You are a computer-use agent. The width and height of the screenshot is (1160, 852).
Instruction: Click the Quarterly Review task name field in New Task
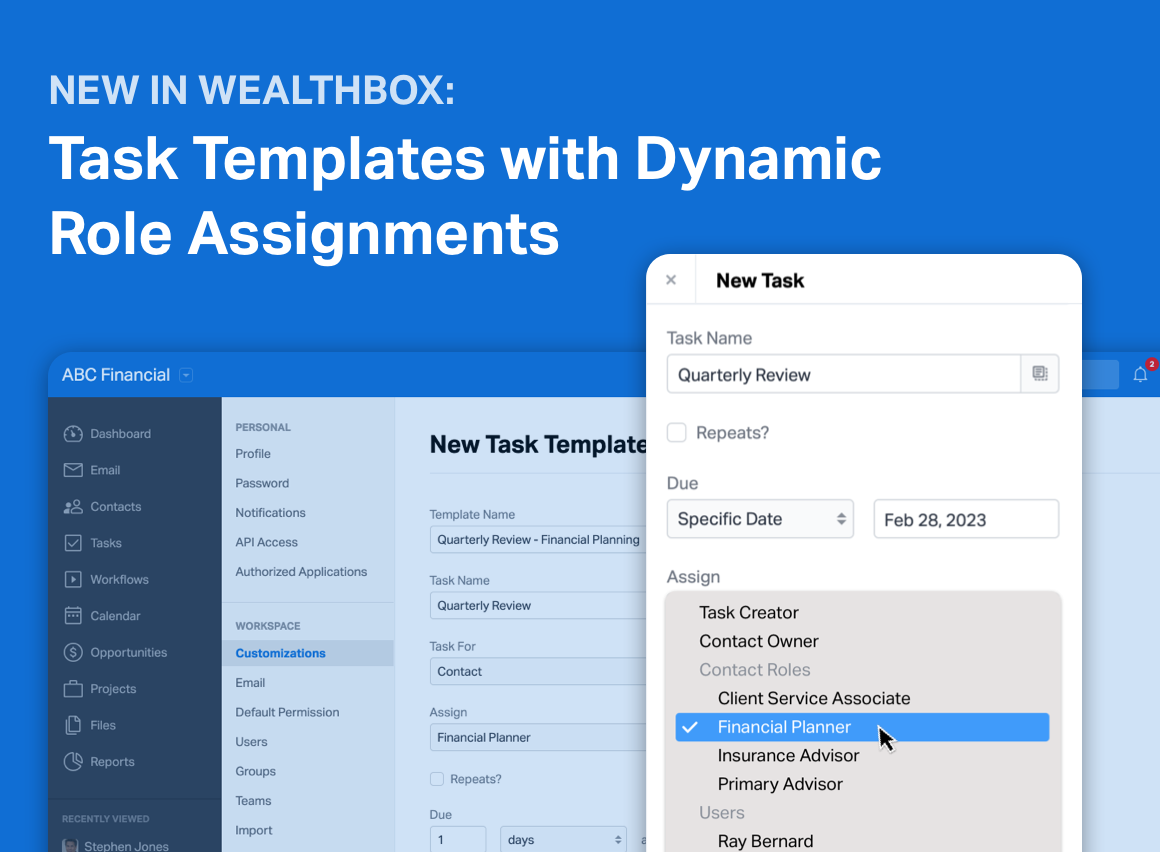pyautogui.click(x=843, y=374)
